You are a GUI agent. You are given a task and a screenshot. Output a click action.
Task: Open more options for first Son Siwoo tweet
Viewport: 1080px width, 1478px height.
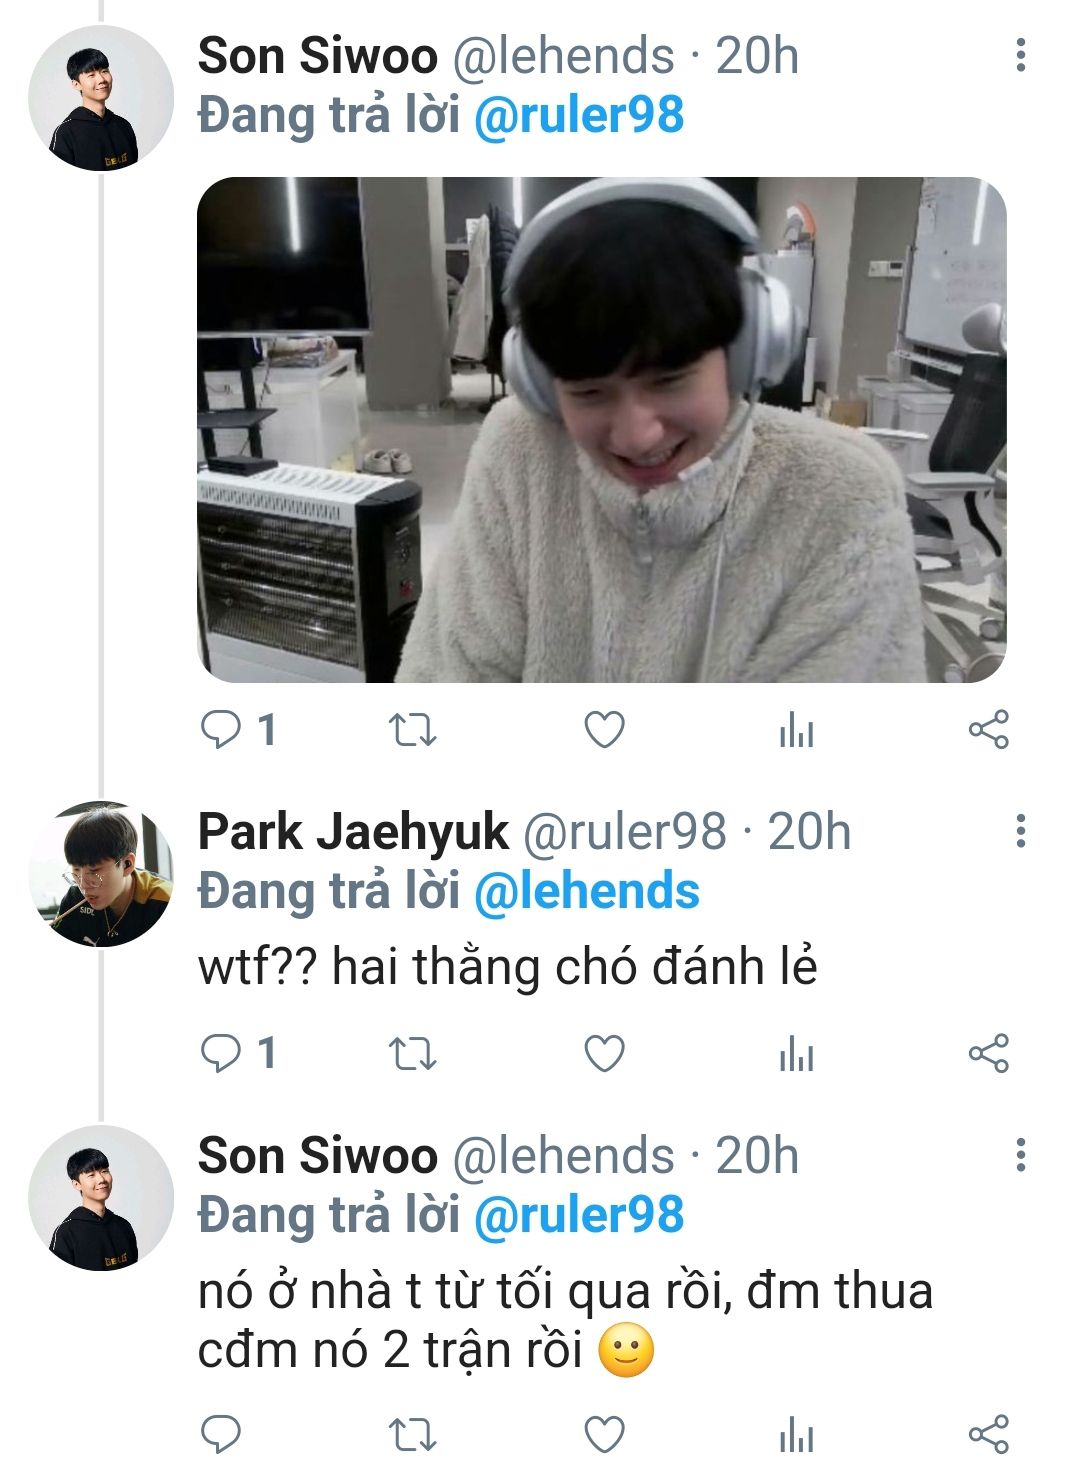click(x=1020, y=55)
